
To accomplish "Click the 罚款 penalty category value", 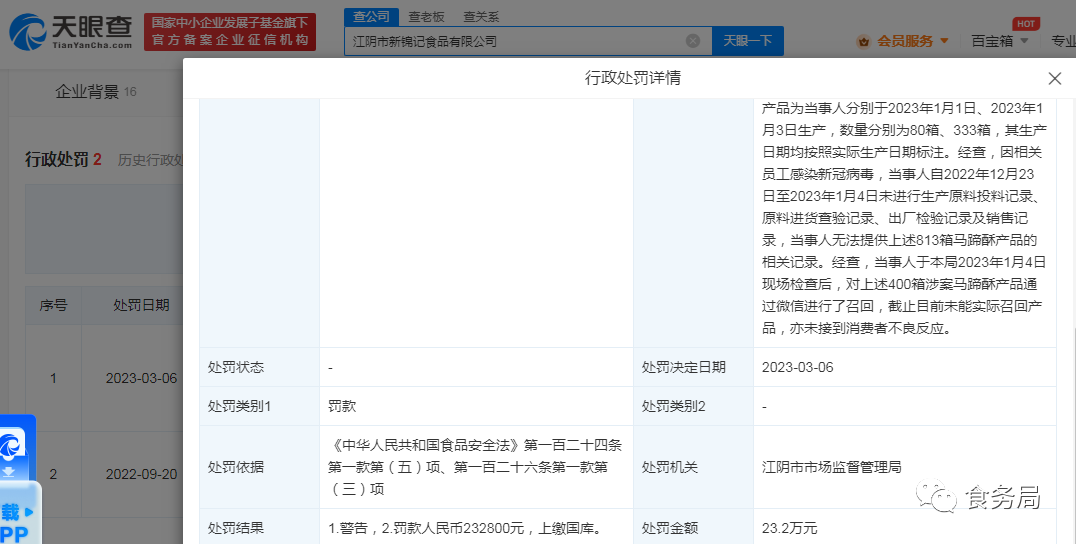I will 342,406.
